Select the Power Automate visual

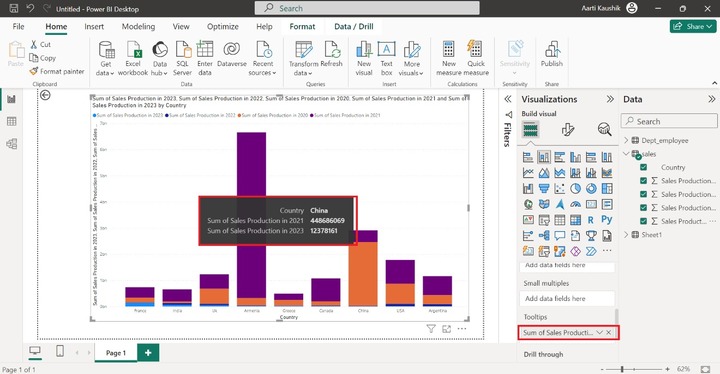point(591,251)
